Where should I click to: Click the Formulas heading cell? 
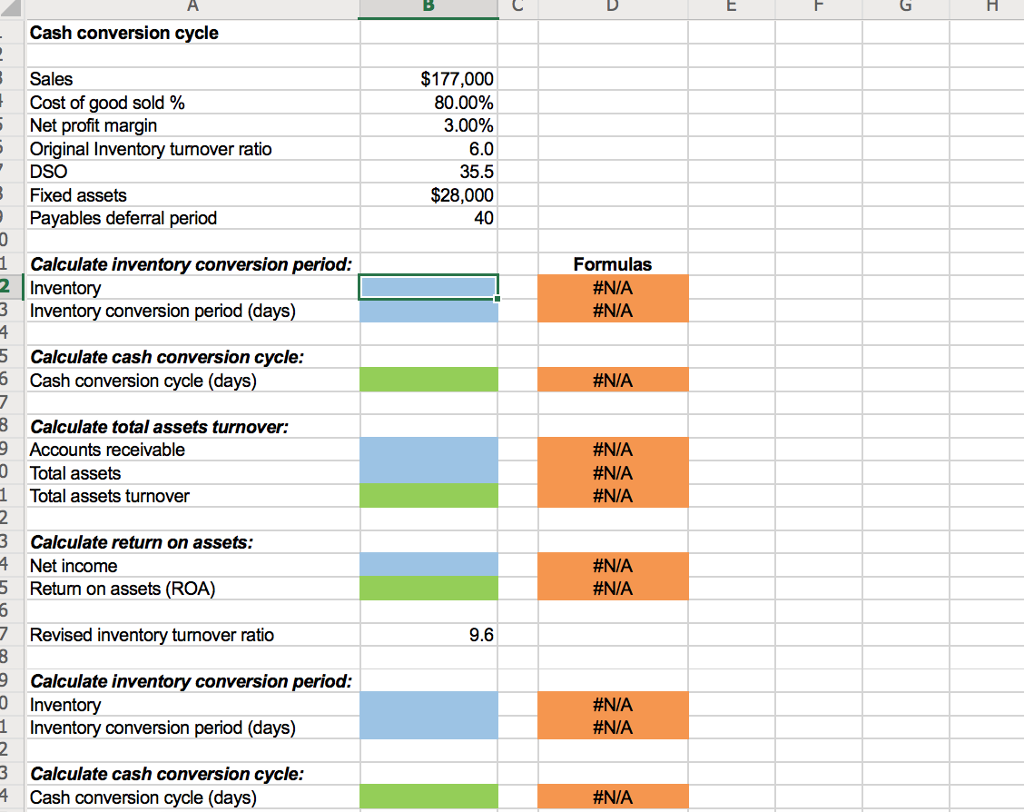[613, 264]
